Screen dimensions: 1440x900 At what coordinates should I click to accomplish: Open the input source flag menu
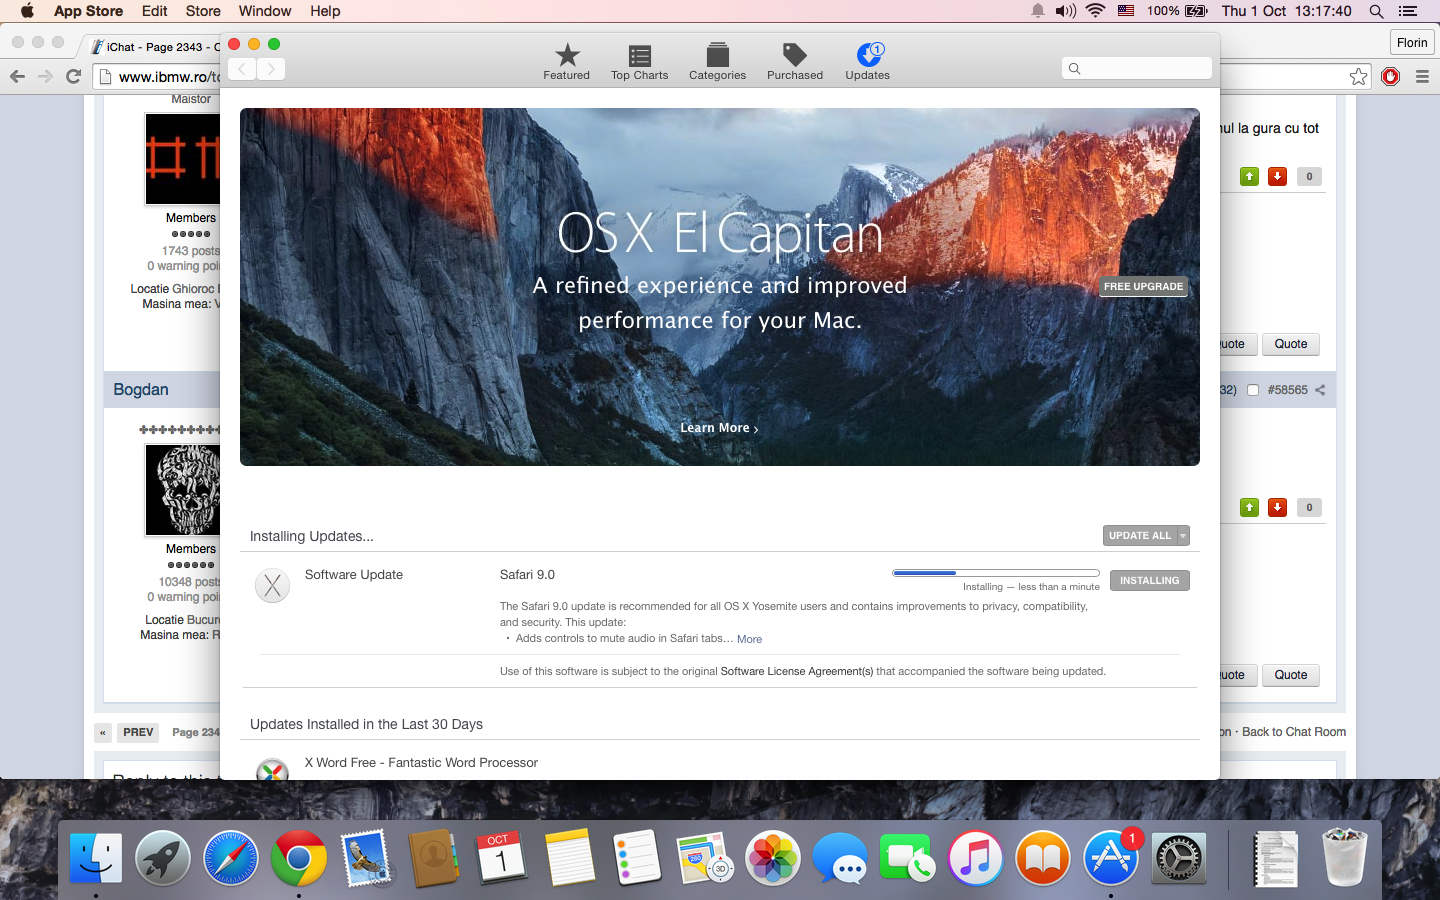point(1126,11)
